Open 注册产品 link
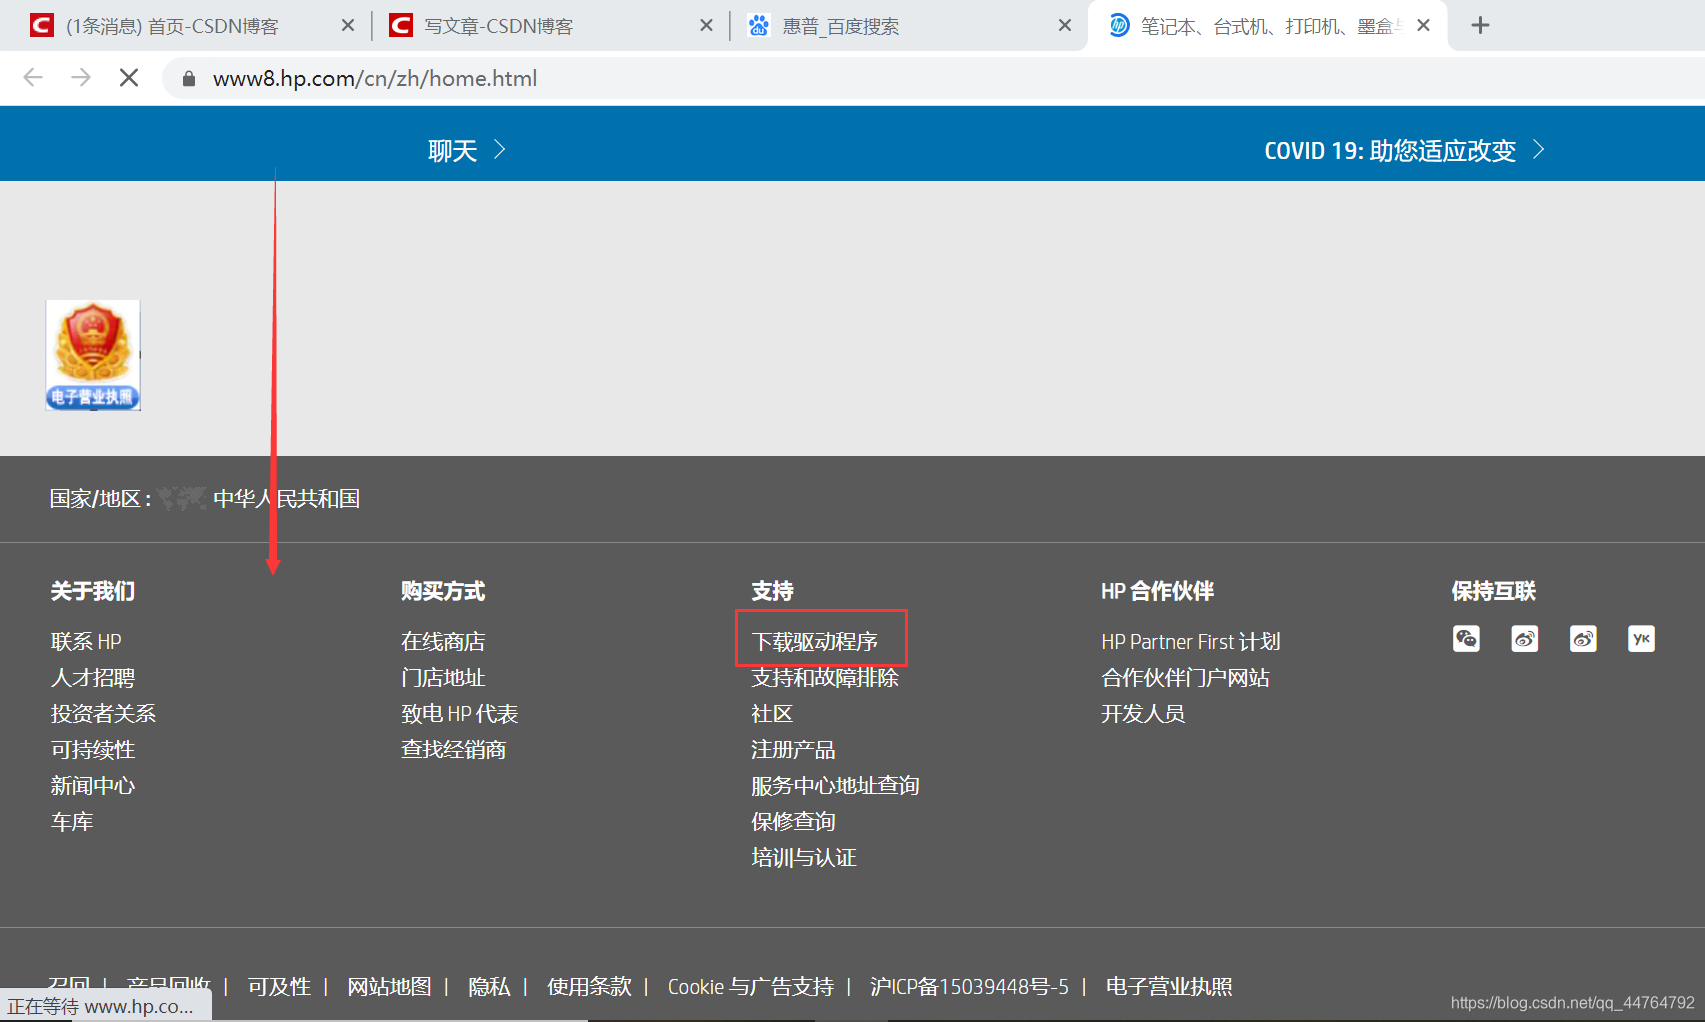This screenshot has width=1705, height=1022. [793, 749]
